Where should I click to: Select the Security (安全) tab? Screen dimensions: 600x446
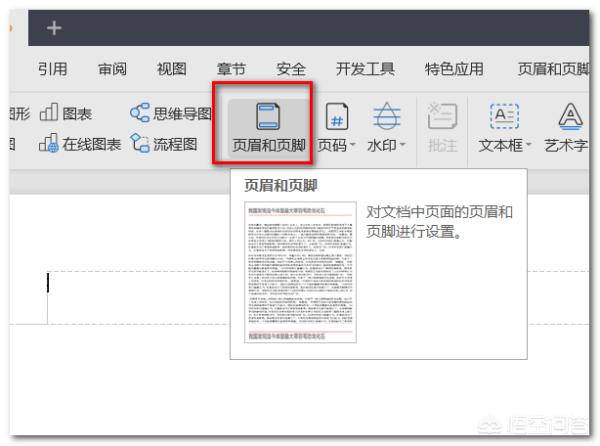291,69
